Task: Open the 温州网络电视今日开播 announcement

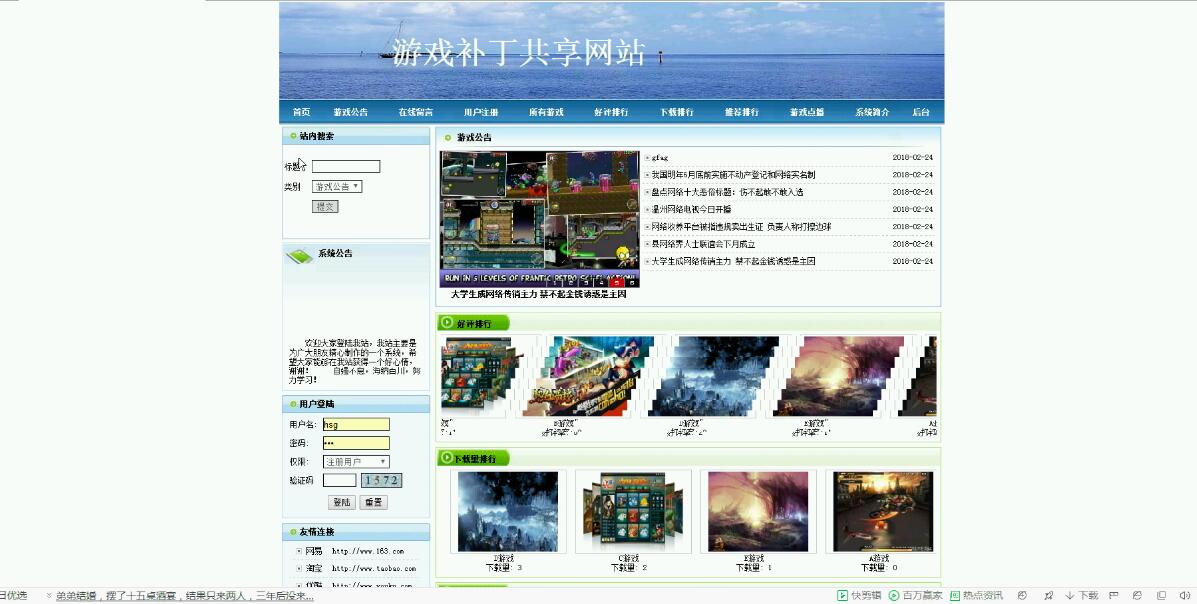Action: click(x=691, y=209)
